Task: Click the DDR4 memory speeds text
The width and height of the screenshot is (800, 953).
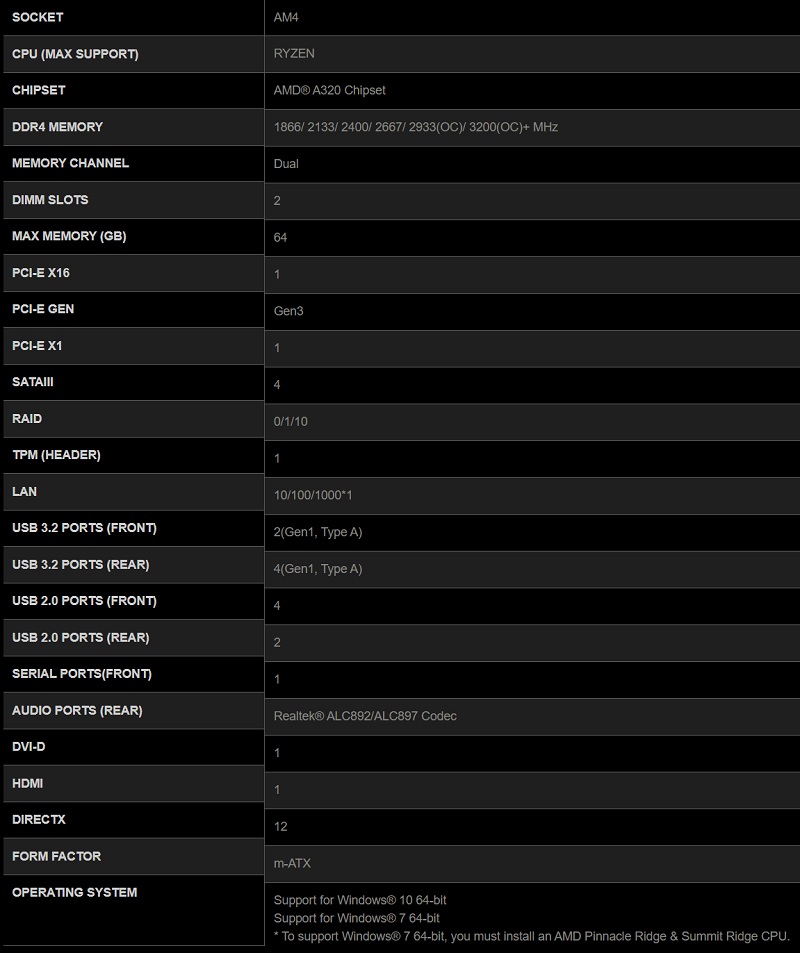Action: click(415, 127)
